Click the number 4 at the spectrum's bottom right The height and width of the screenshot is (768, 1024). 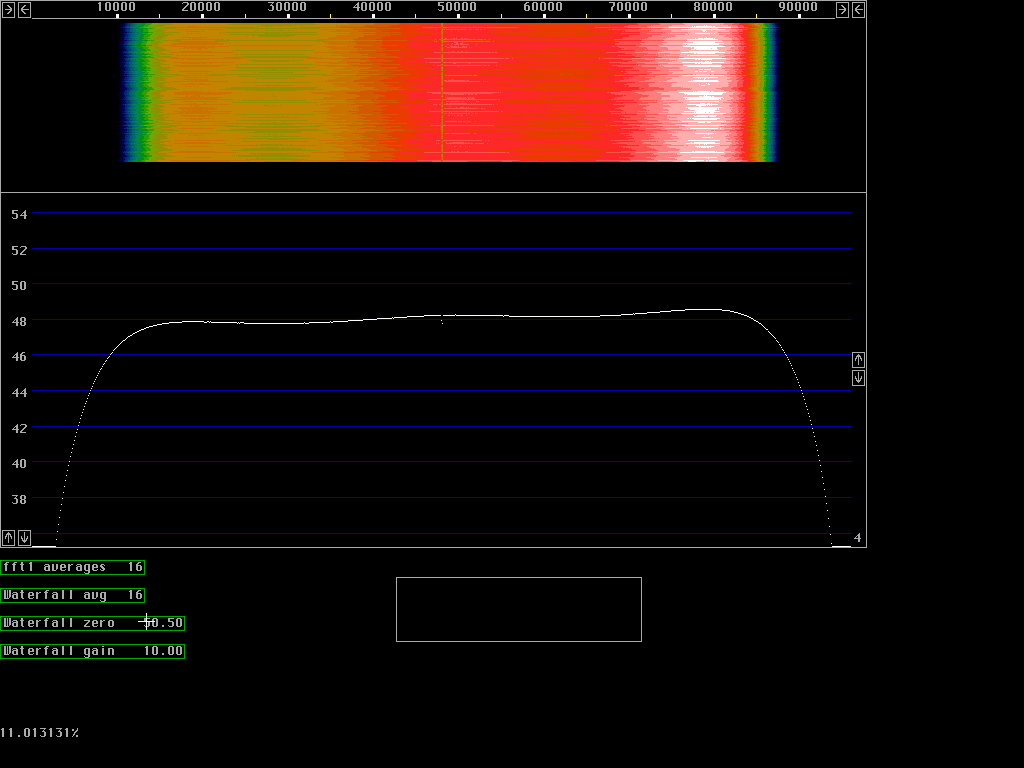pos(857,538)
